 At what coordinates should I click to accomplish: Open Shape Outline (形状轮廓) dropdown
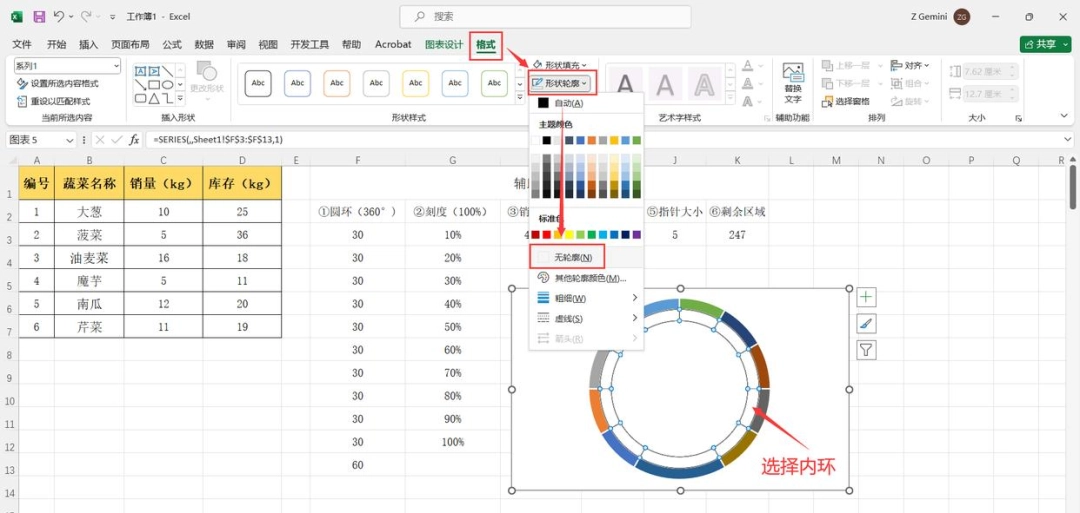click(x=561, y=83)
